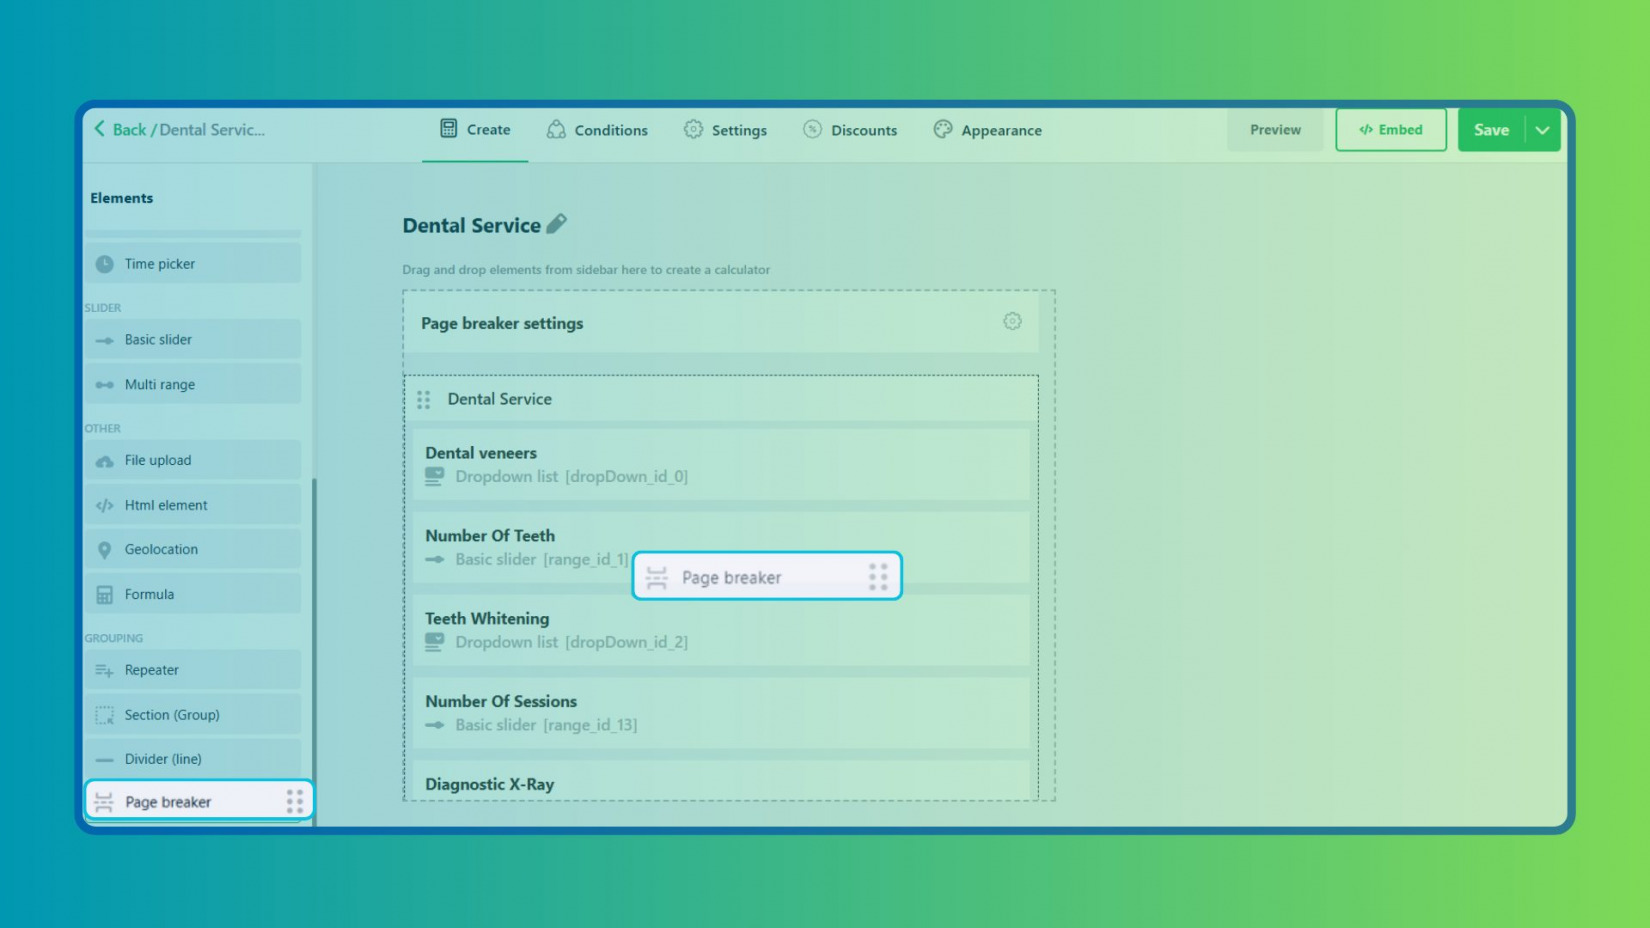The width and height of the screenshot is (1650, 928).
Task: Click the Dental Service section drag handle
Action: [x=424, y=398]
